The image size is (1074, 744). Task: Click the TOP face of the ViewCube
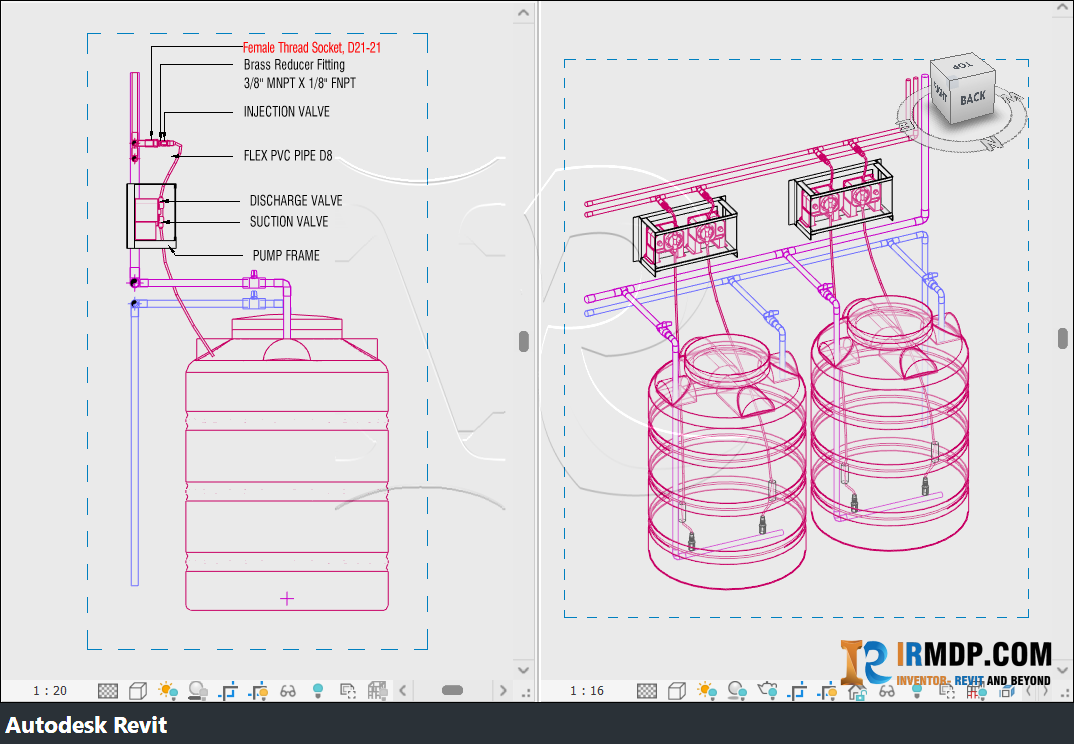(x=962, y=66)
